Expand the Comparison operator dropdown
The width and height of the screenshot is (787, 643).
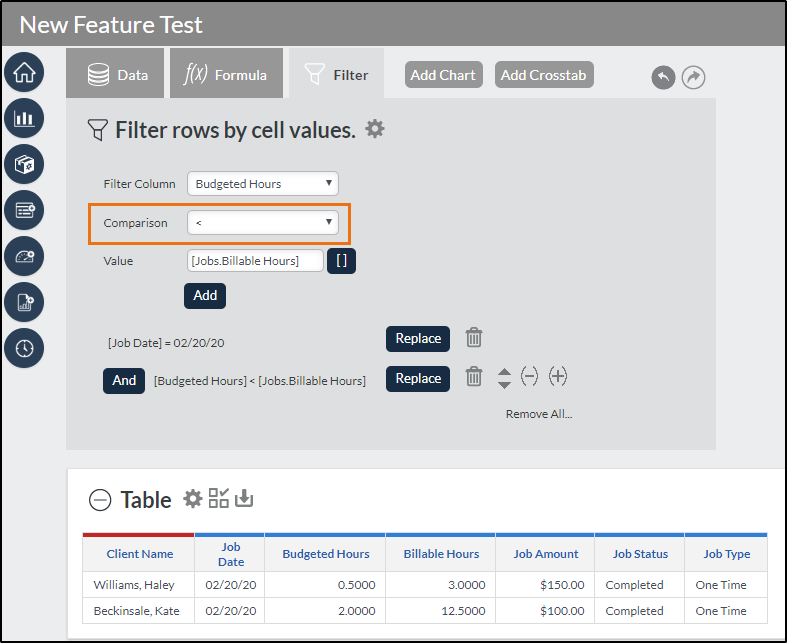pyautogui.click(x=263, y=223)
